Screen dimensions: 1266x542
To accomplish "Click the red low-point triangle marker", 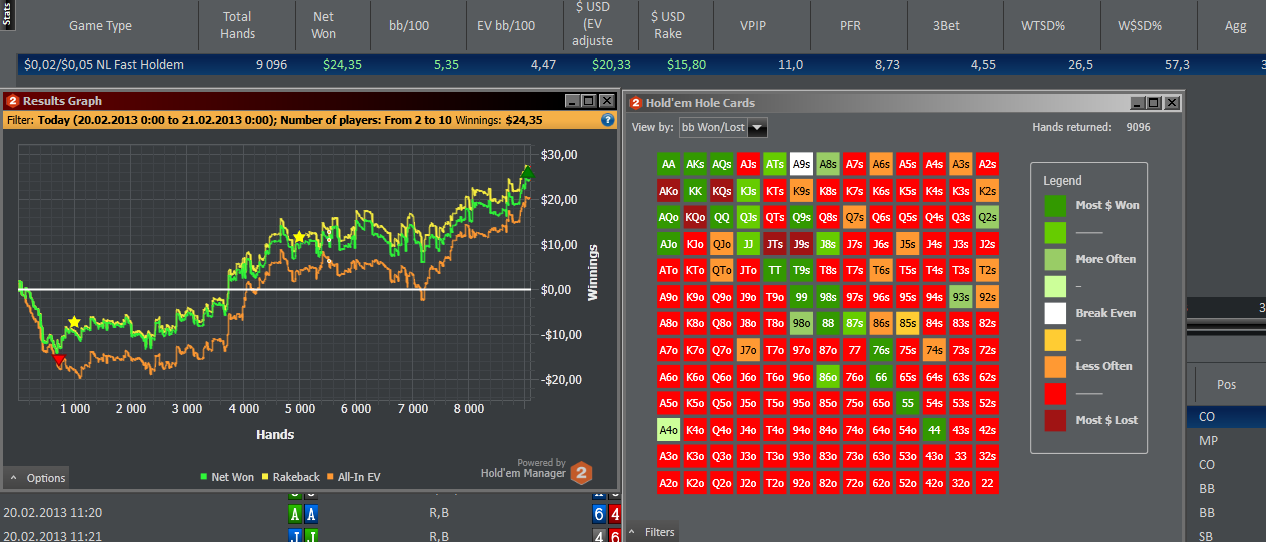I will pos(59,360).
